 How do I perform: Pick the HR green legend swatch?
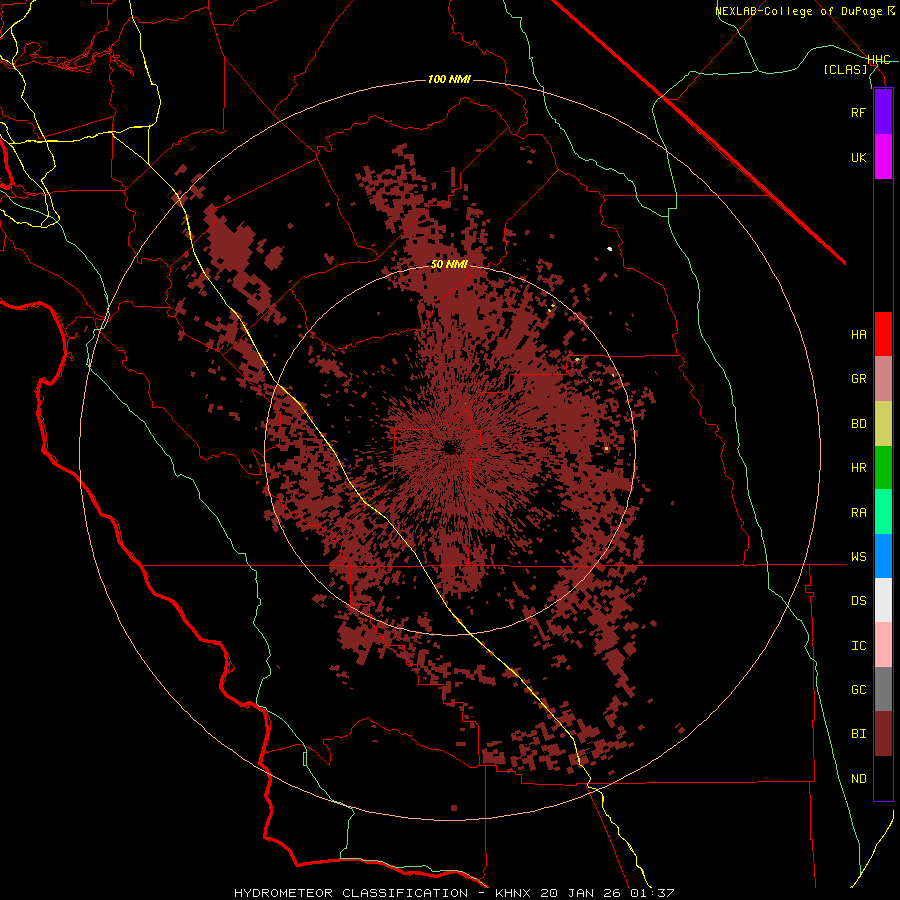(883, 468)
